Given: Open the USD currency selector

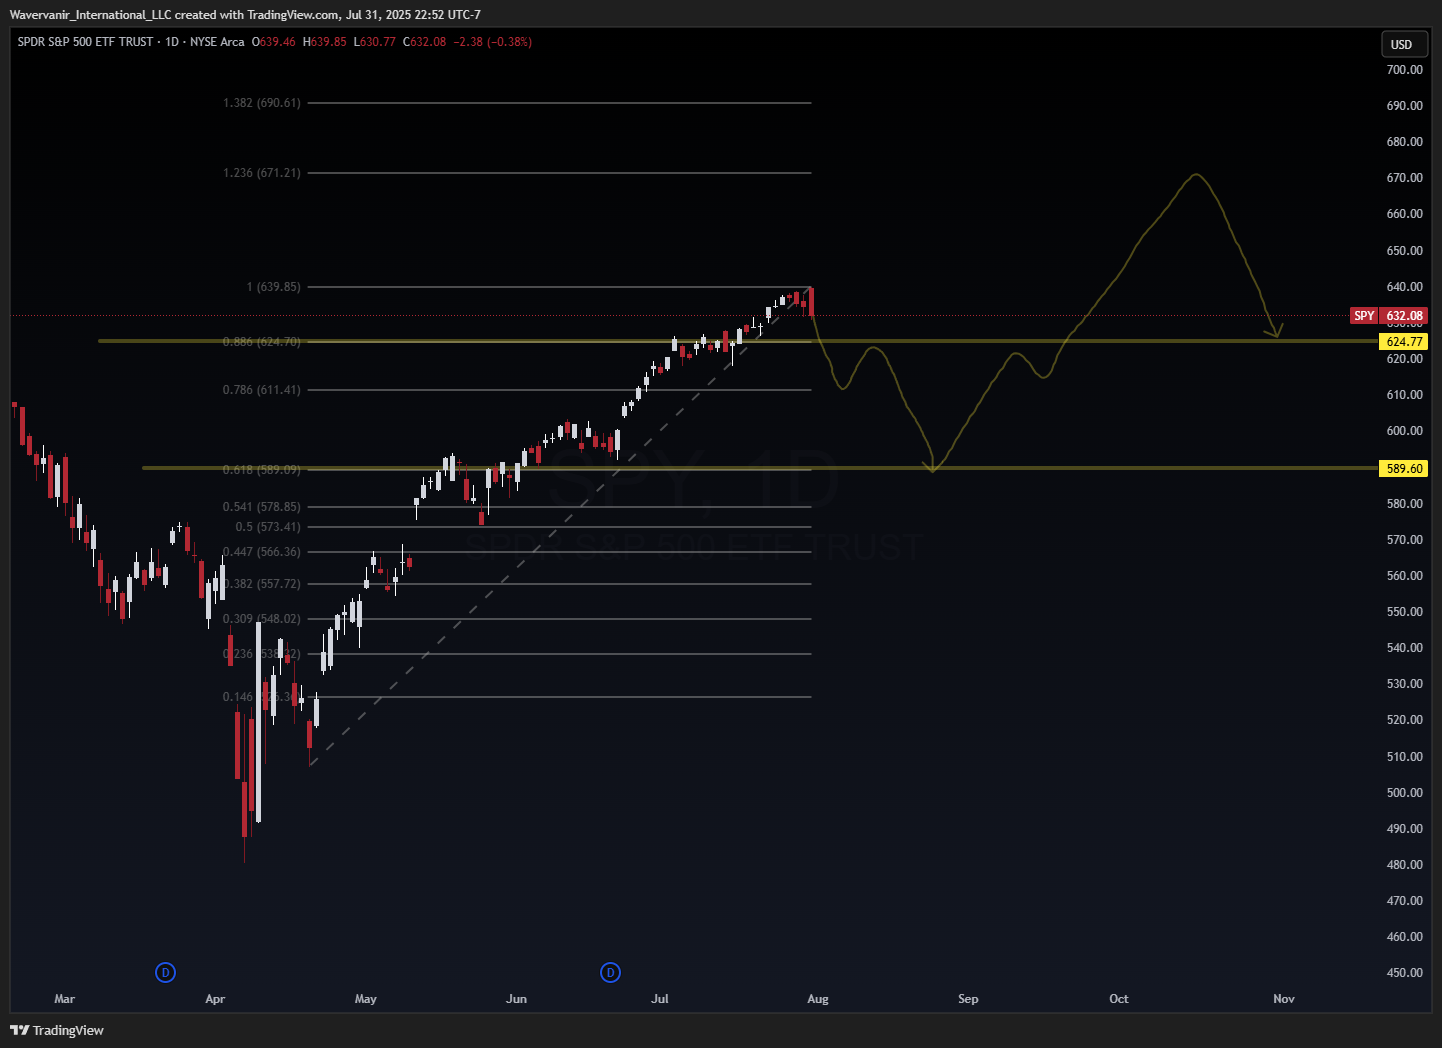Looking at the screenshot, I should click(x=1402, y=44).
